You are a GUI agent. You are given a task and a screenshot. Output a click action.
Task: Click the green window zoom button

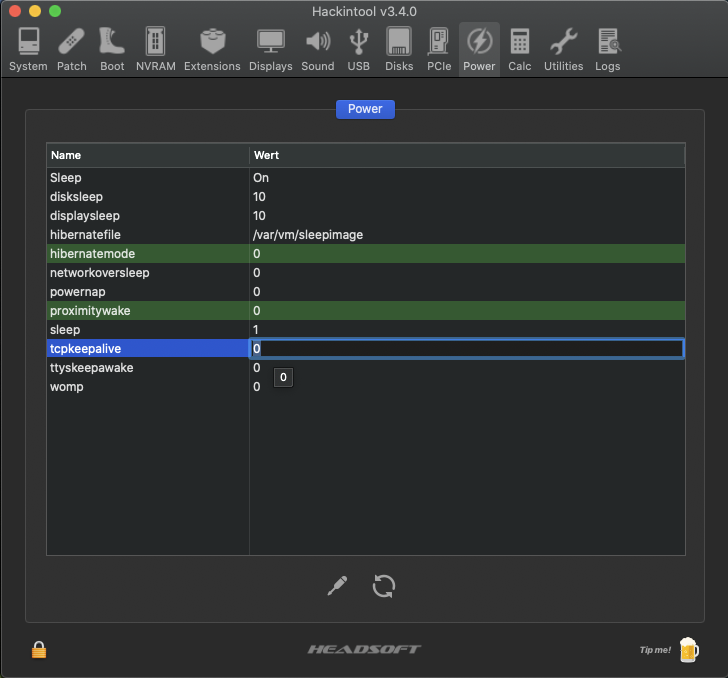tap(55, 11)
